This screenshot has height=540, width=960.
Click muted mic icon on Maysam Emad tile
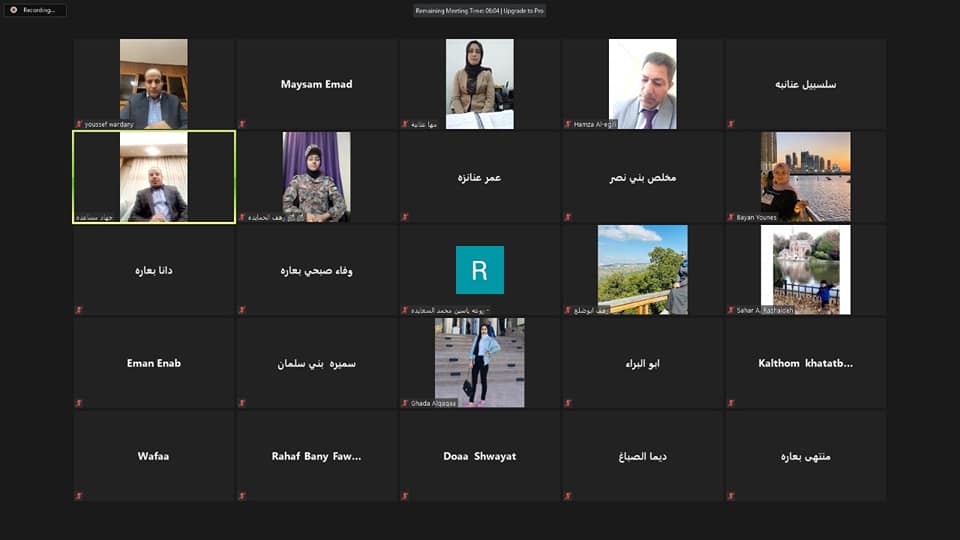click(x=242, y=124)
